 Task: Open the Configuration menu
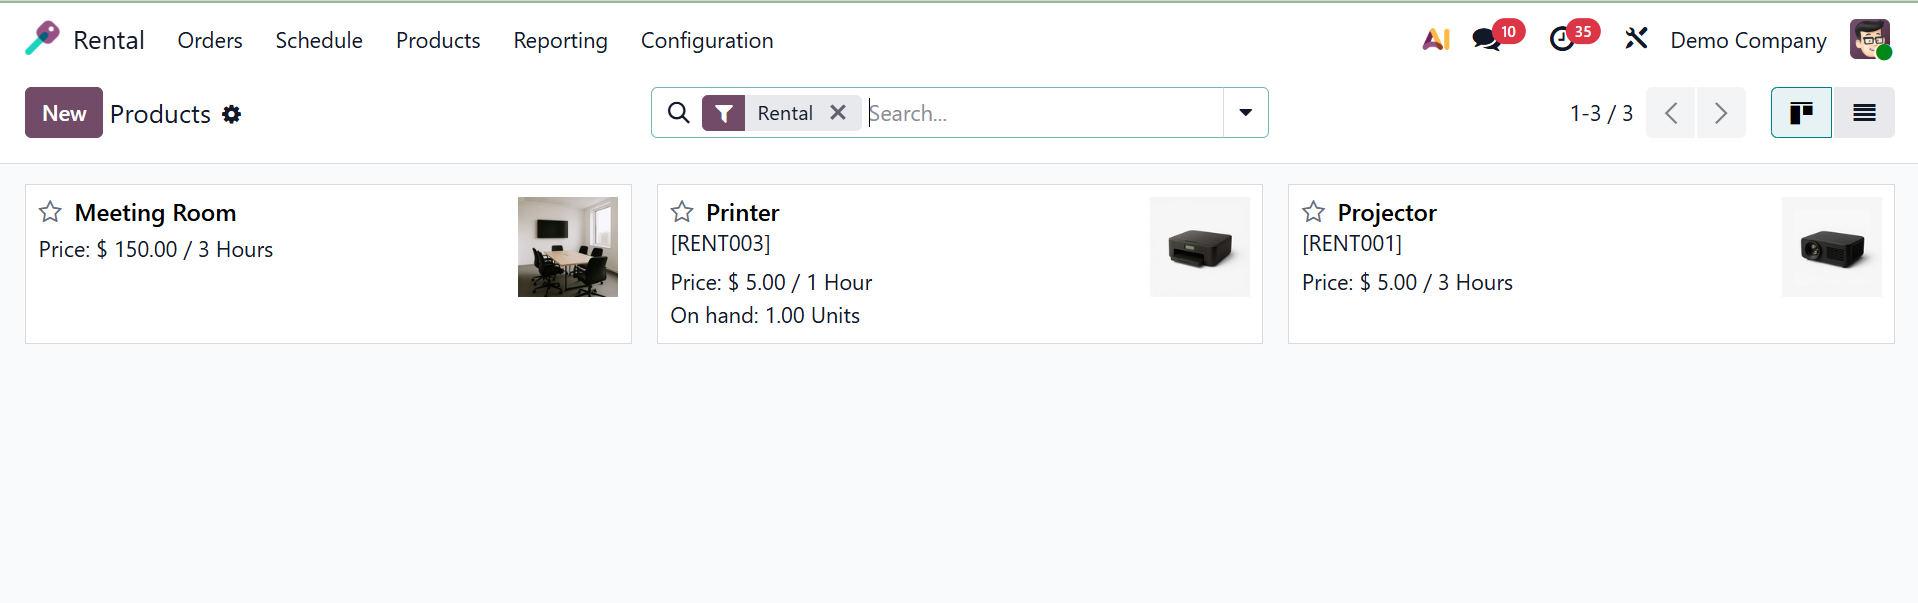tap(707, 40)
